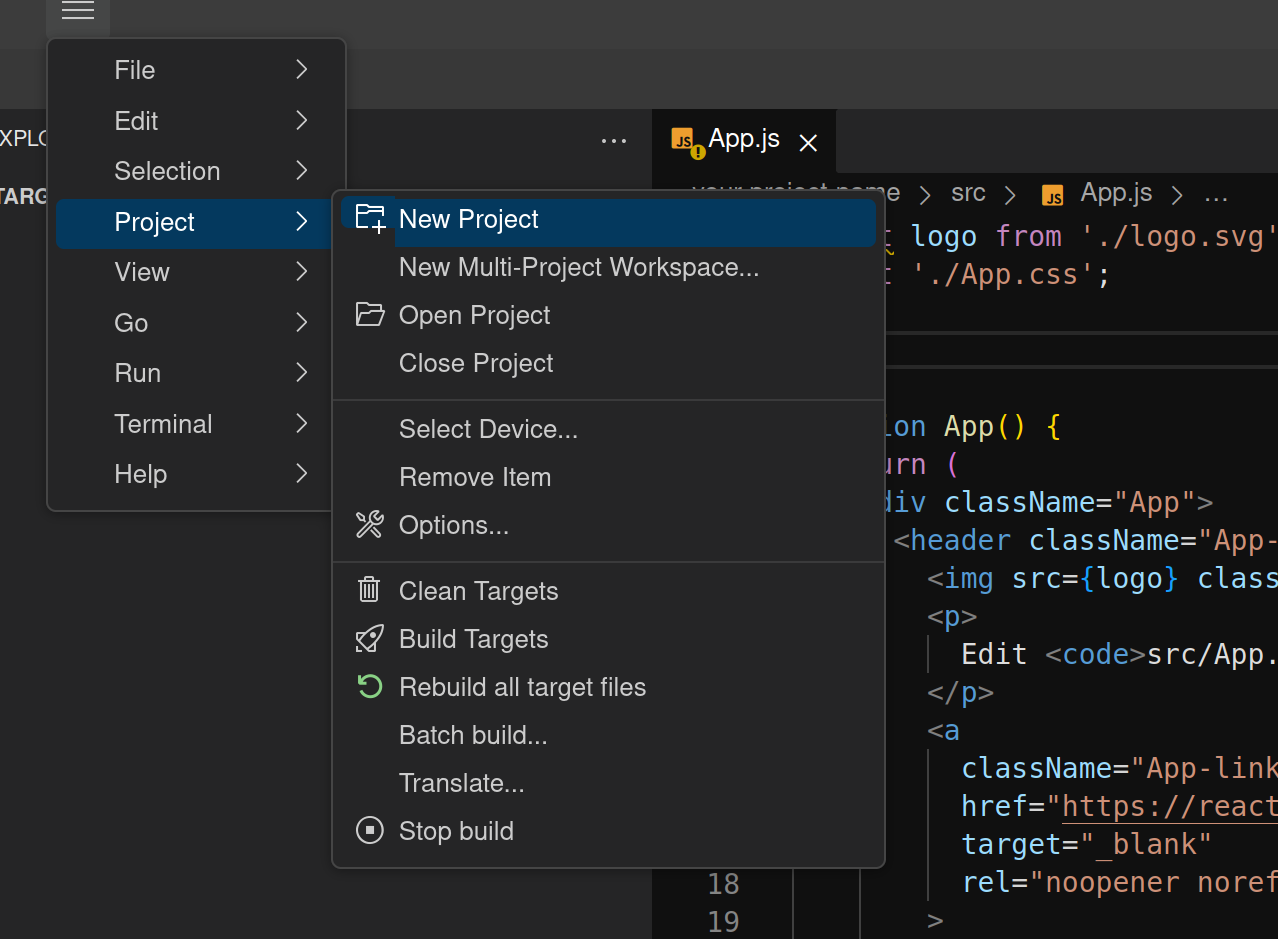Image resolution: width=1278 pixels, height=939 pixels.
Task: Click the JS icon in the breadcrumb
Action: click(1052, 195)
